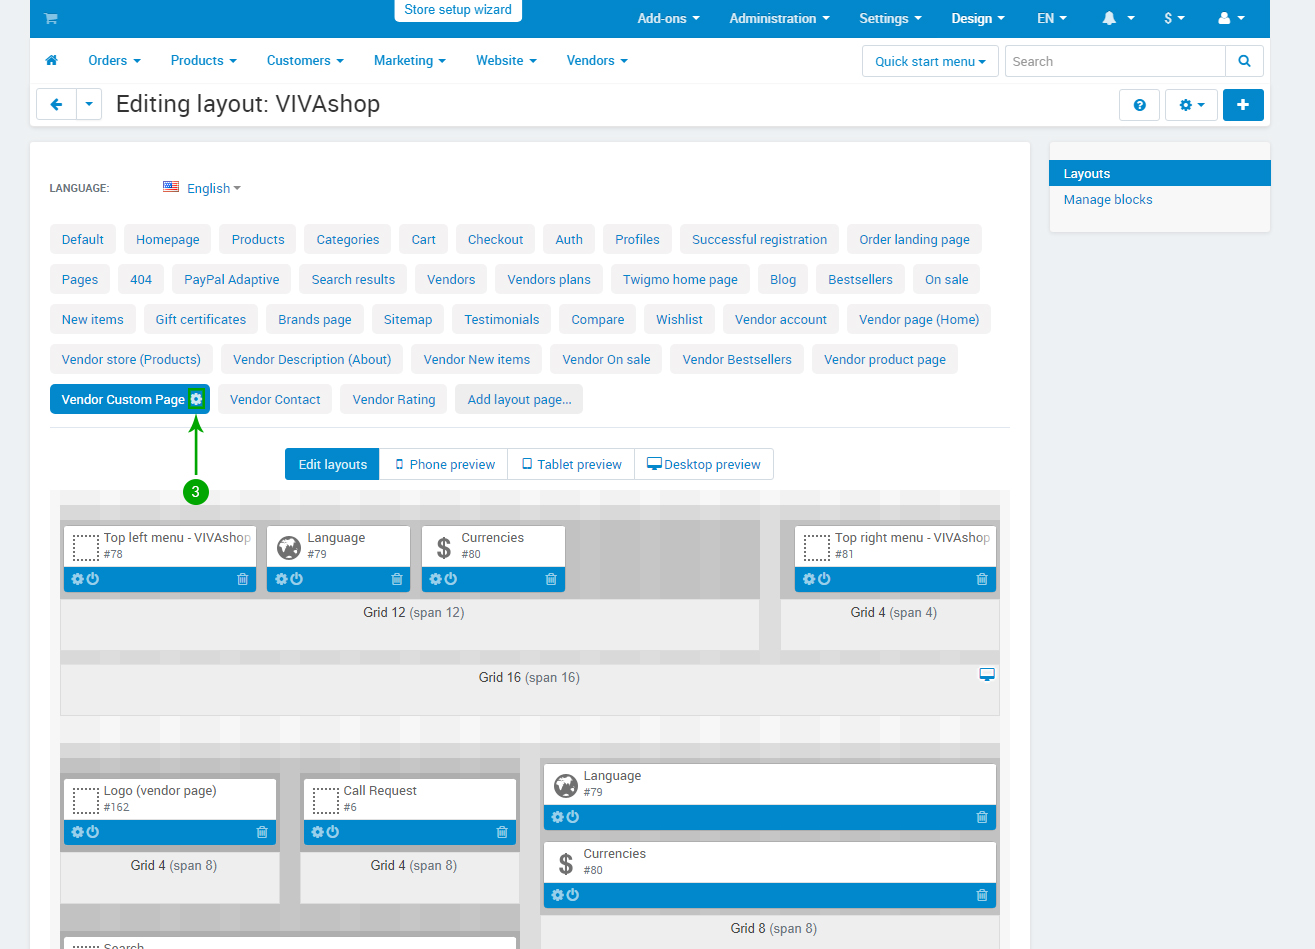Click into the Search input field
This screenshot has height=949, width=1315.
click(1114, 61)
